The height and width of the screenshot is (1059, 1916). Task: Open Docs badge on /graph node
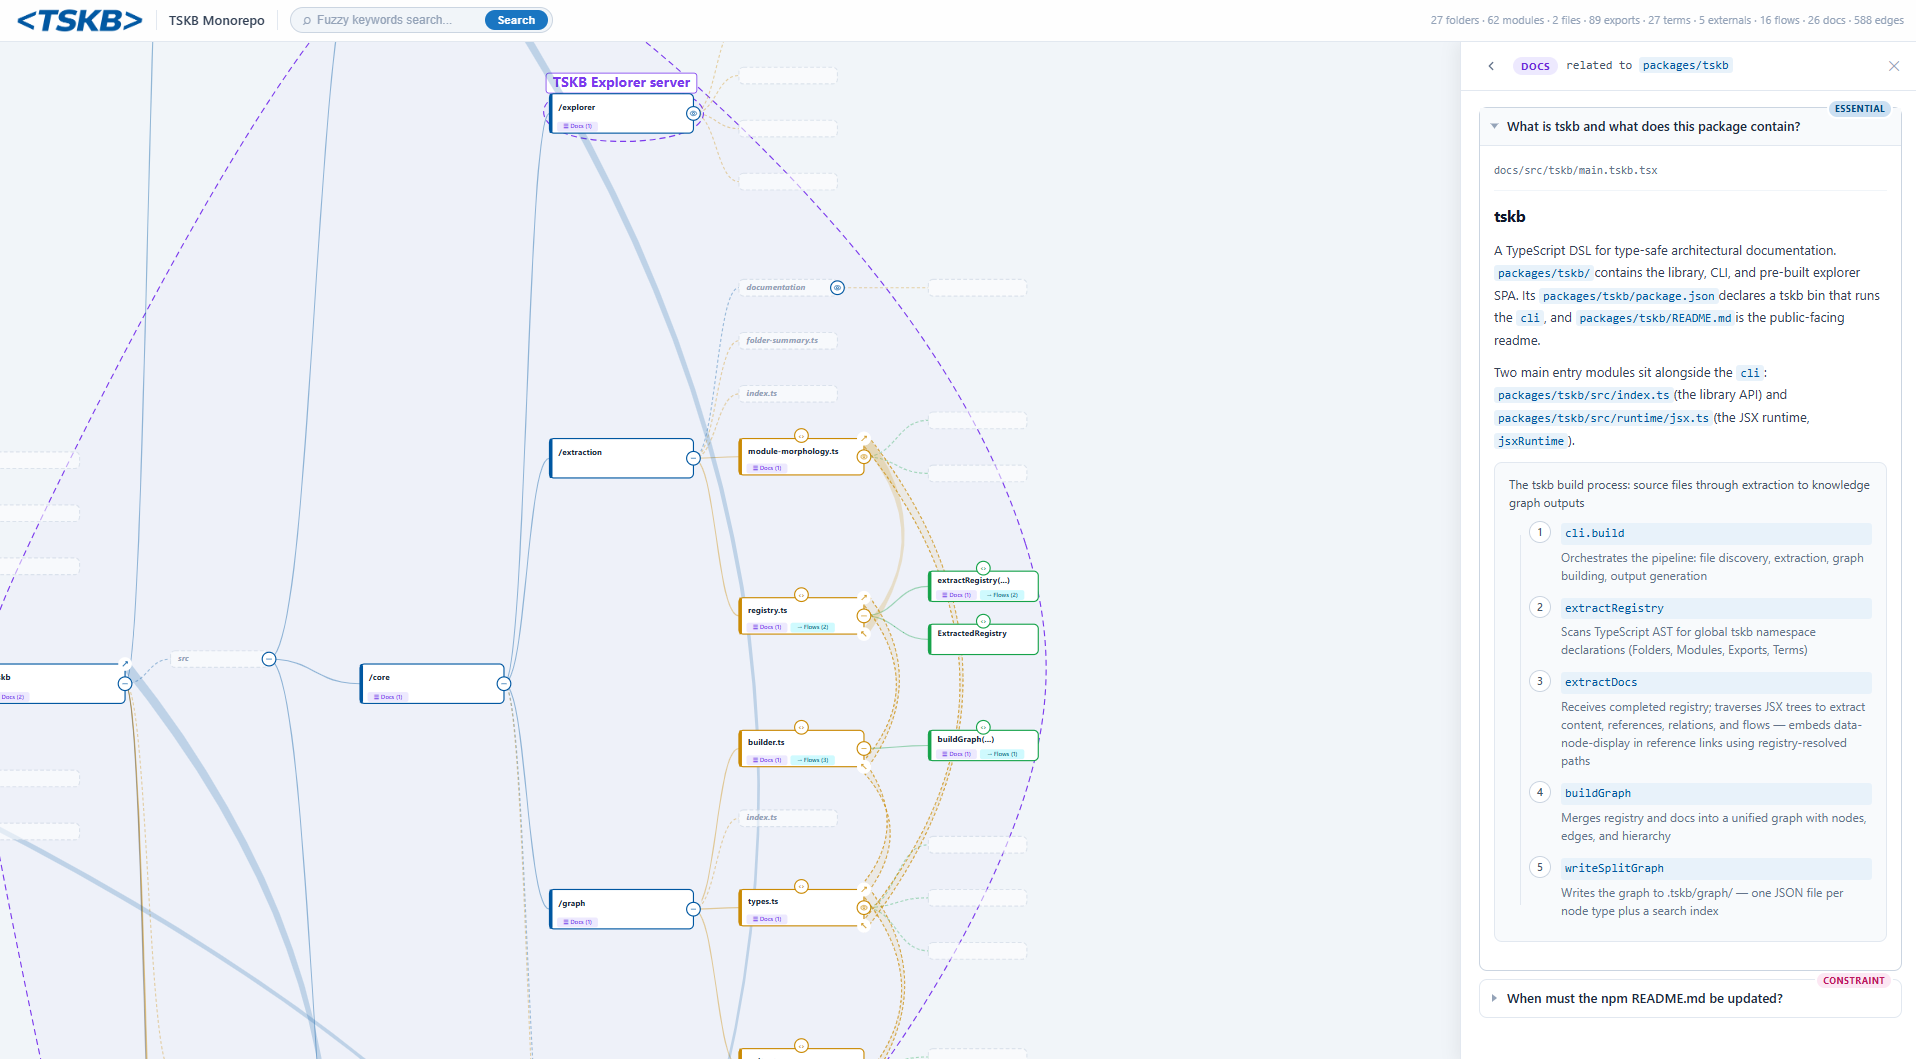tap(578, 922)
